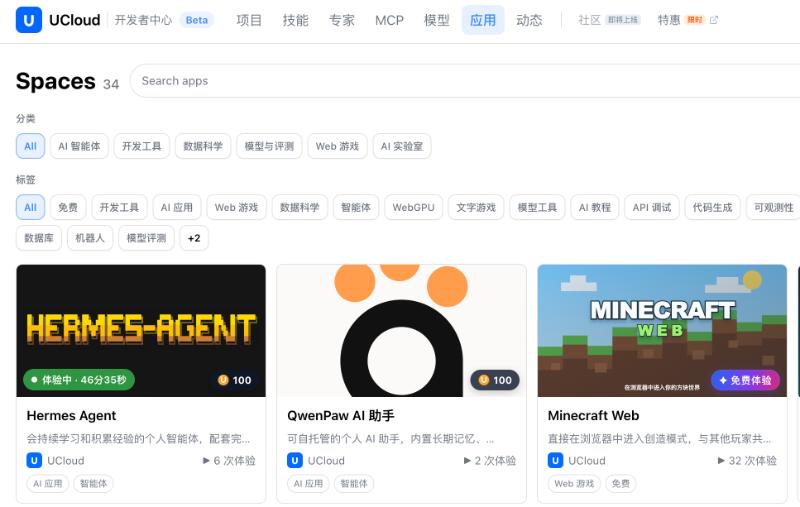
Task: Go to the MCP nav item
Action: 389,20
